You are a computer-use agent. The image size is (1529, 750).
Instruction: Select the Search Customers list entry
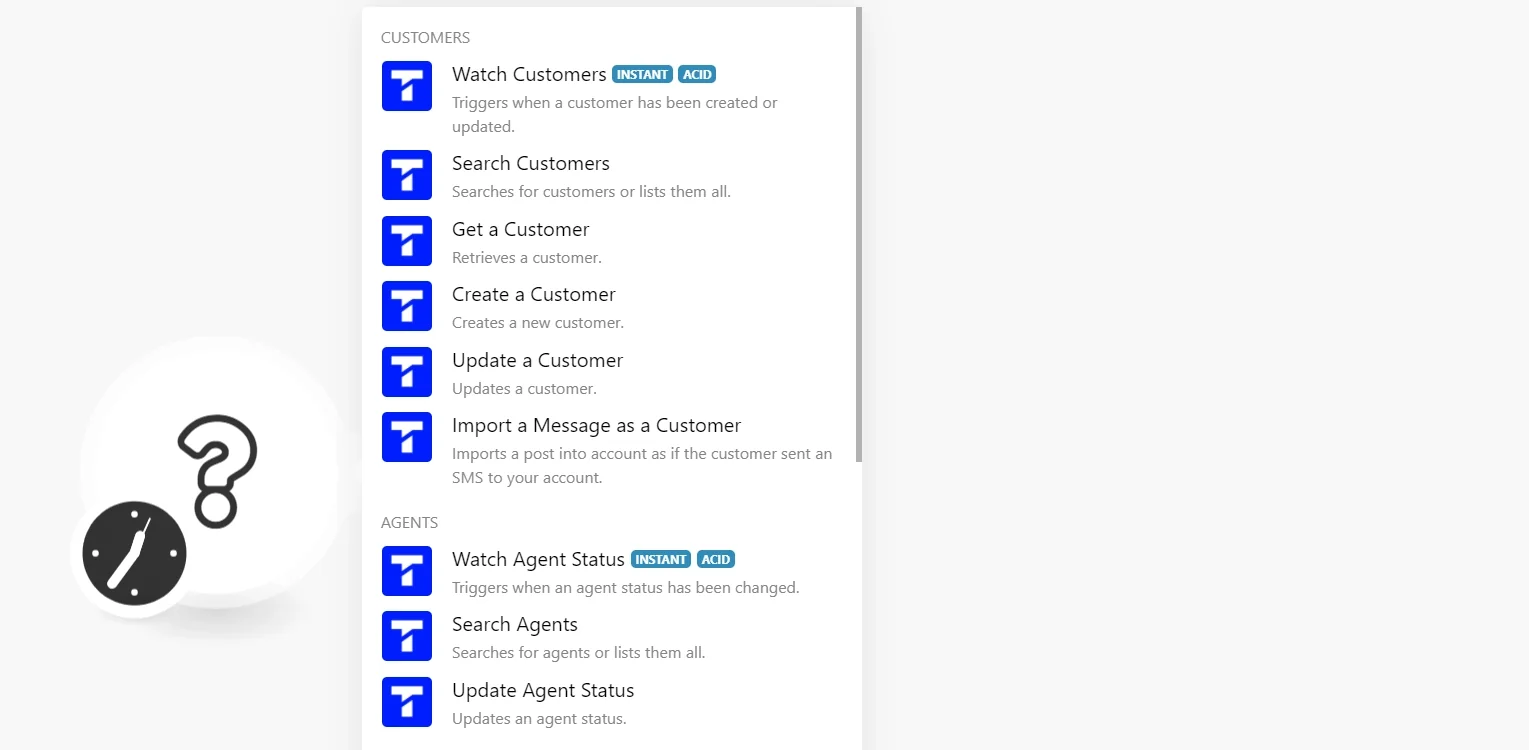tap(611, 176)
